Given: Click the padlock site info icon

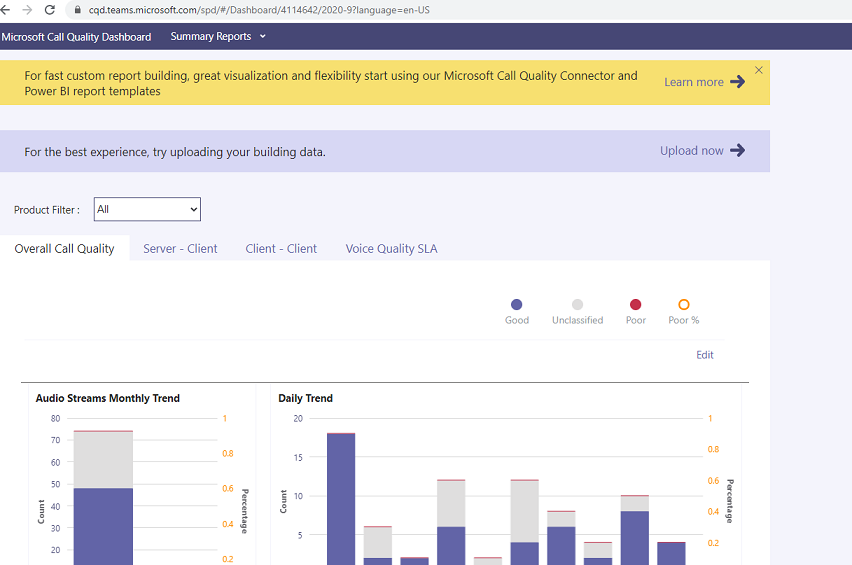Looking at the screenshot, I should (x=78, y=10).
